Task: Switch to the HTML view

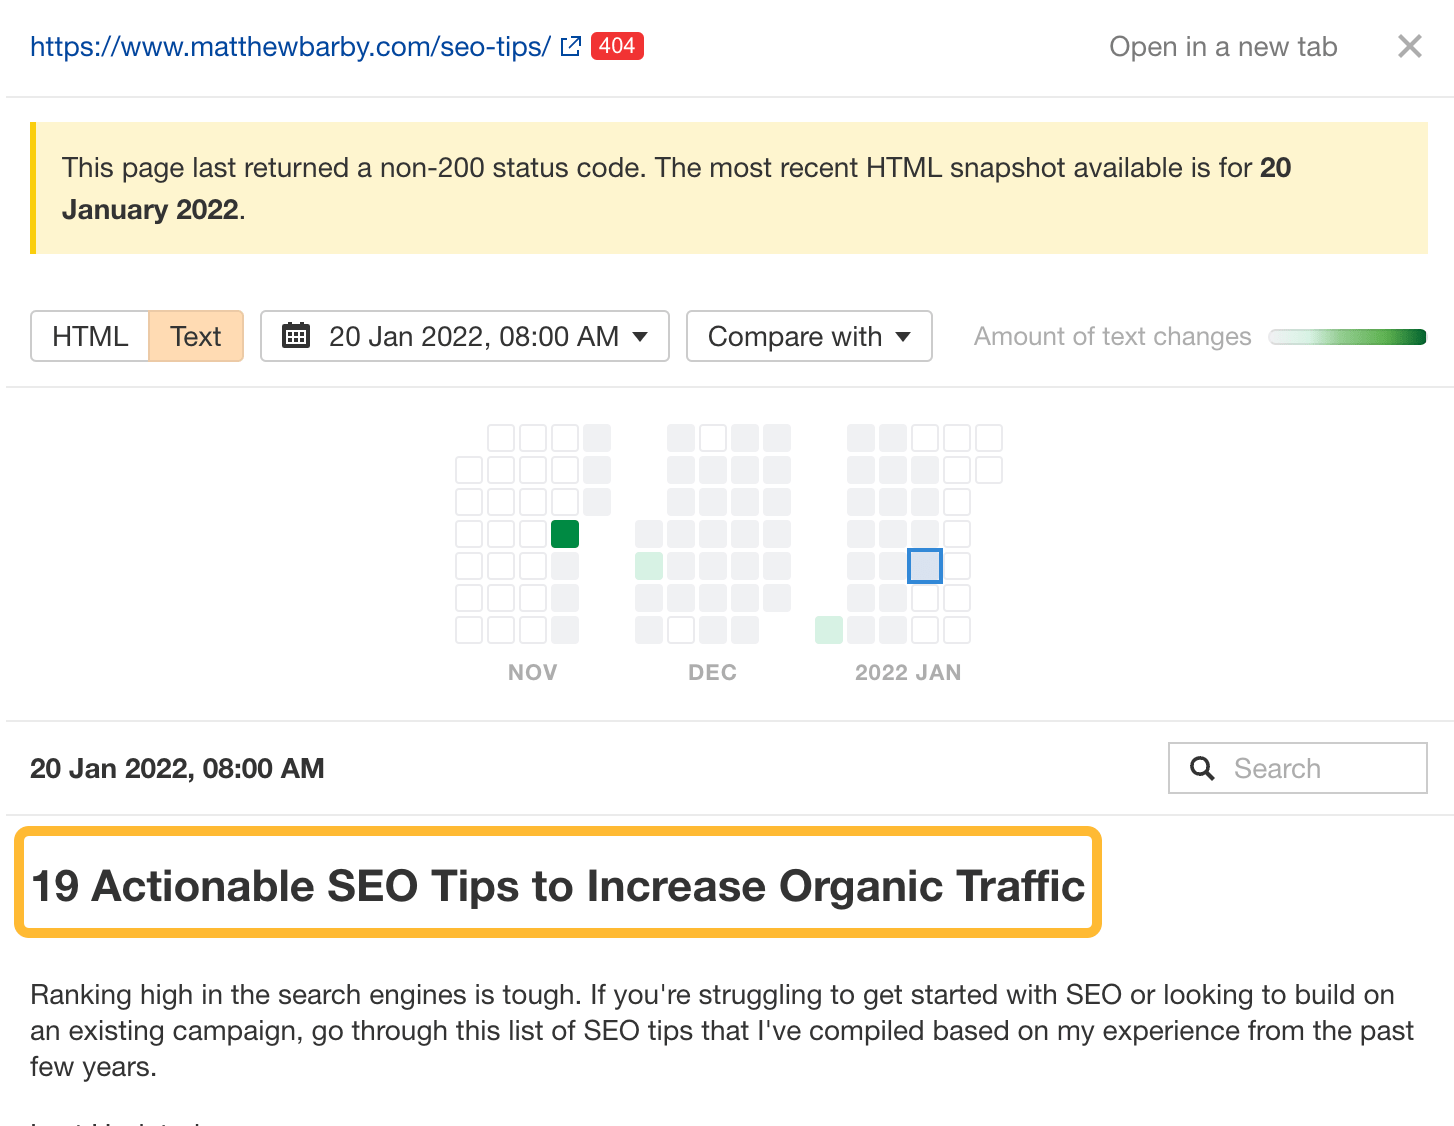Action: tap(90, 336)
